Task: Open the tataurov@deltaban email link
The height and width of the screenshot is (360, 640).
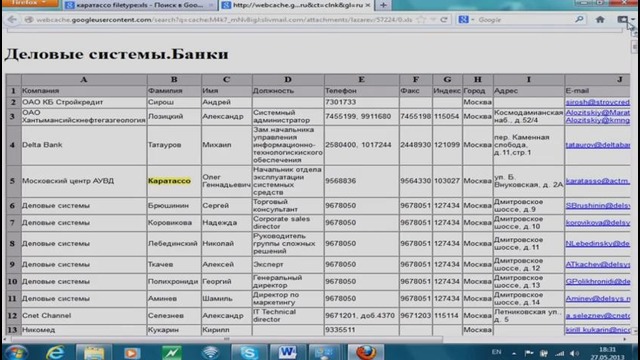Action: [598, 144]
